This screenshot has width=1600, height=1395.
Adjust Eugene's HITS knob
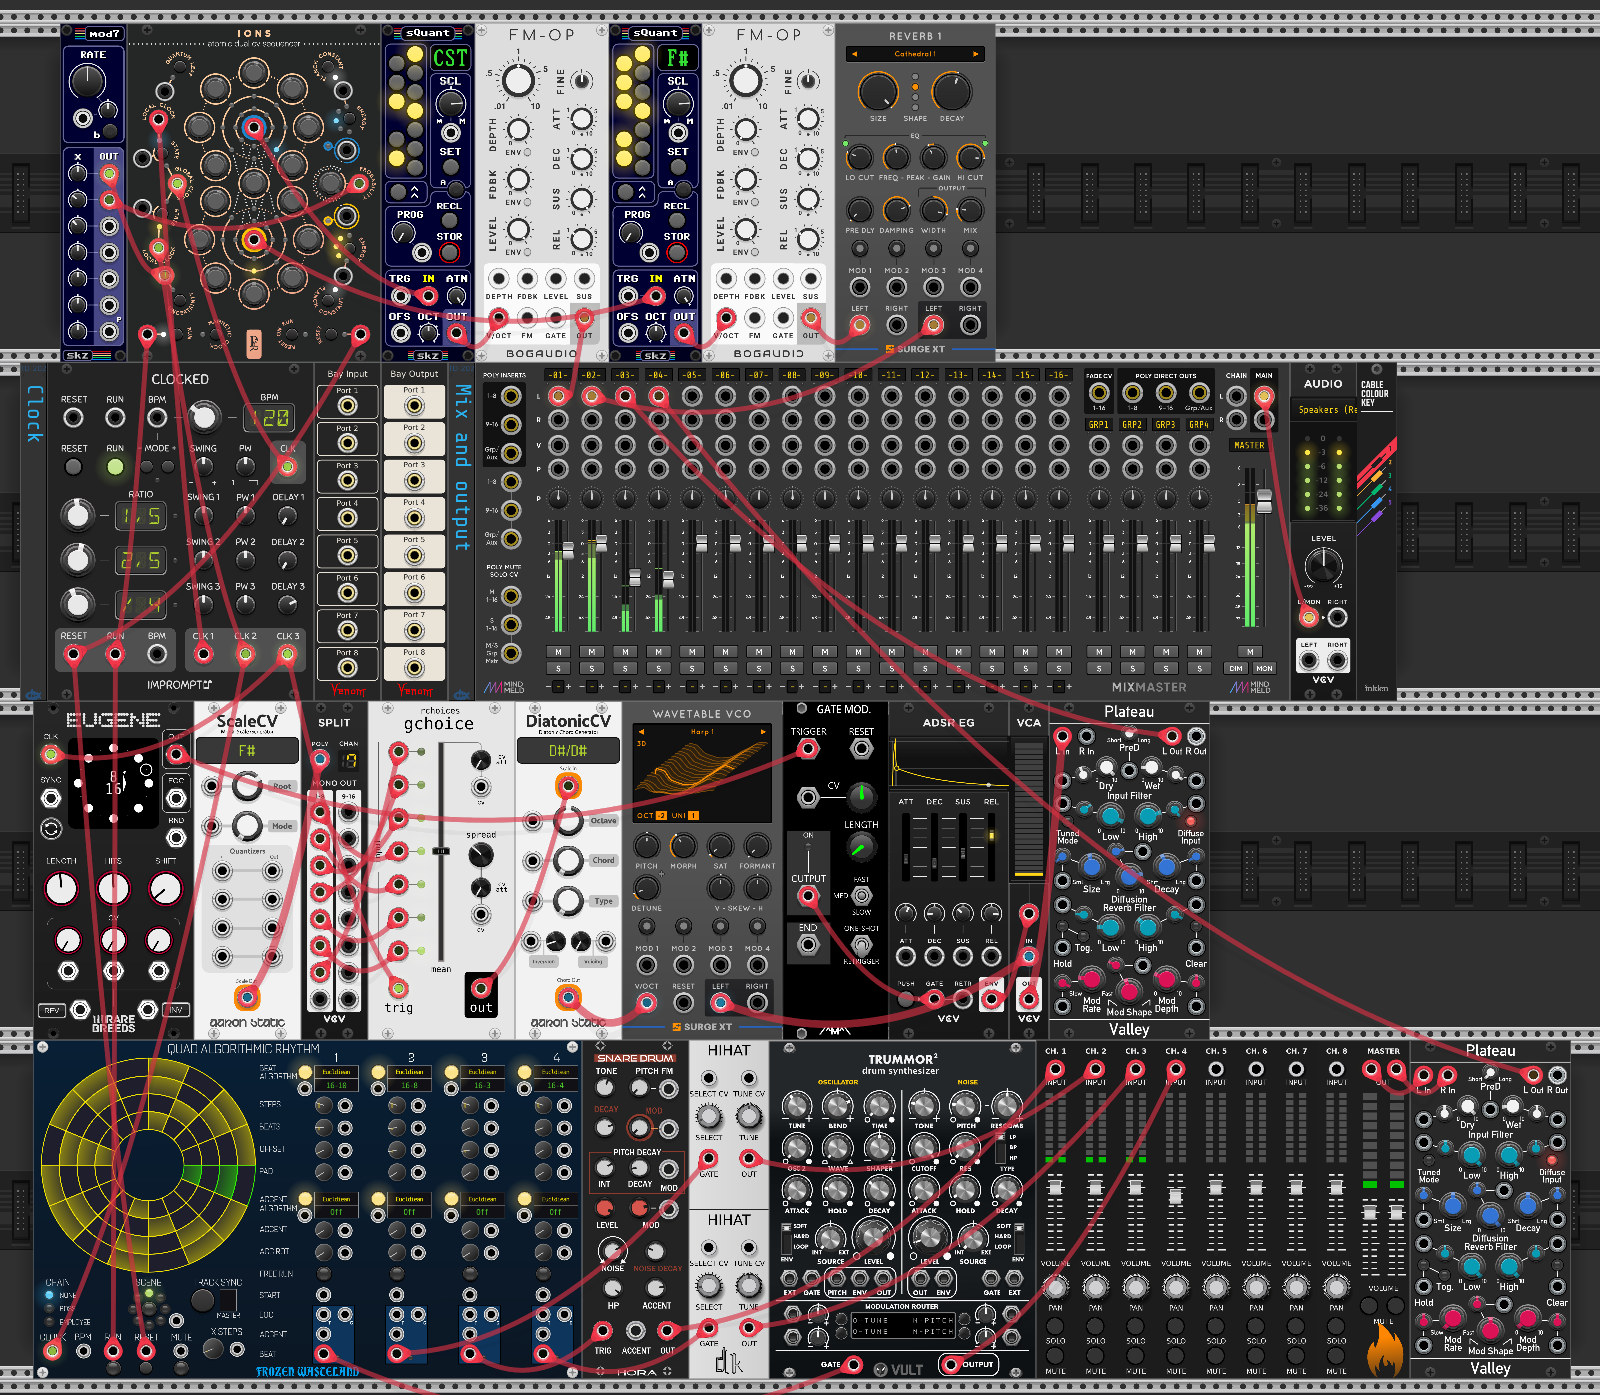pyautogui.click(x=113, y=888)
